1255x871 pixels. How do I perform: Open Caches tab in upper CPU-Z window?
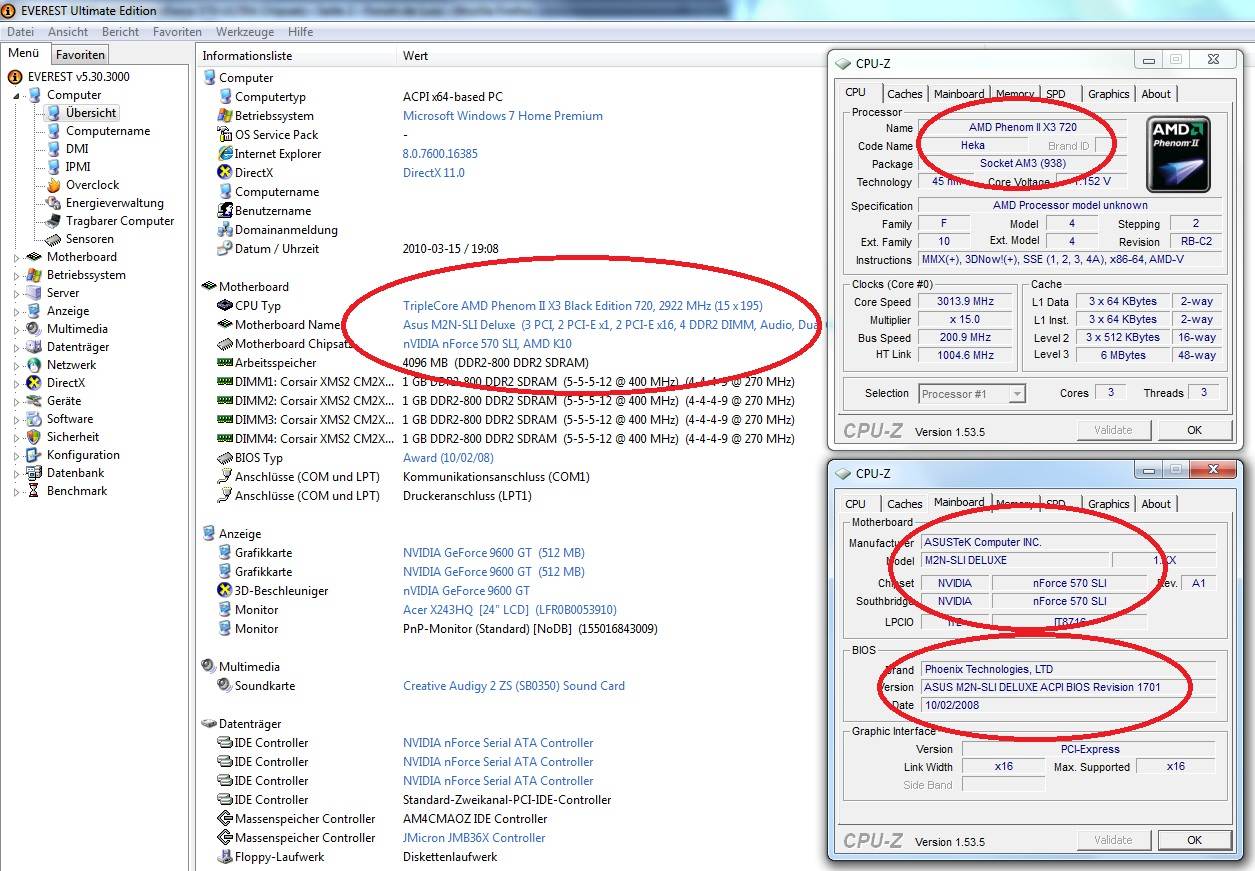point(905,94)
